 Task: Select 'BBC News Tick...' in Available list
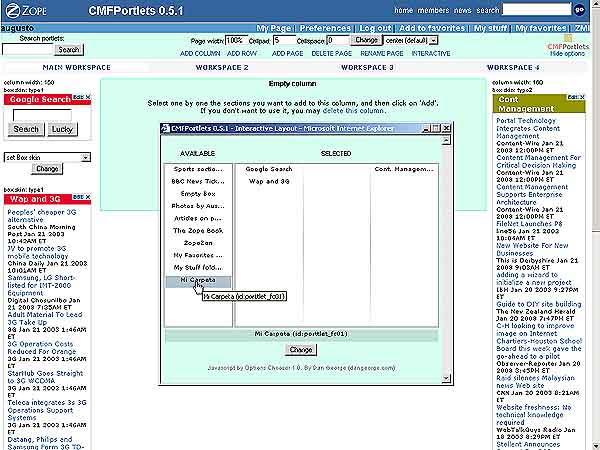198,181
